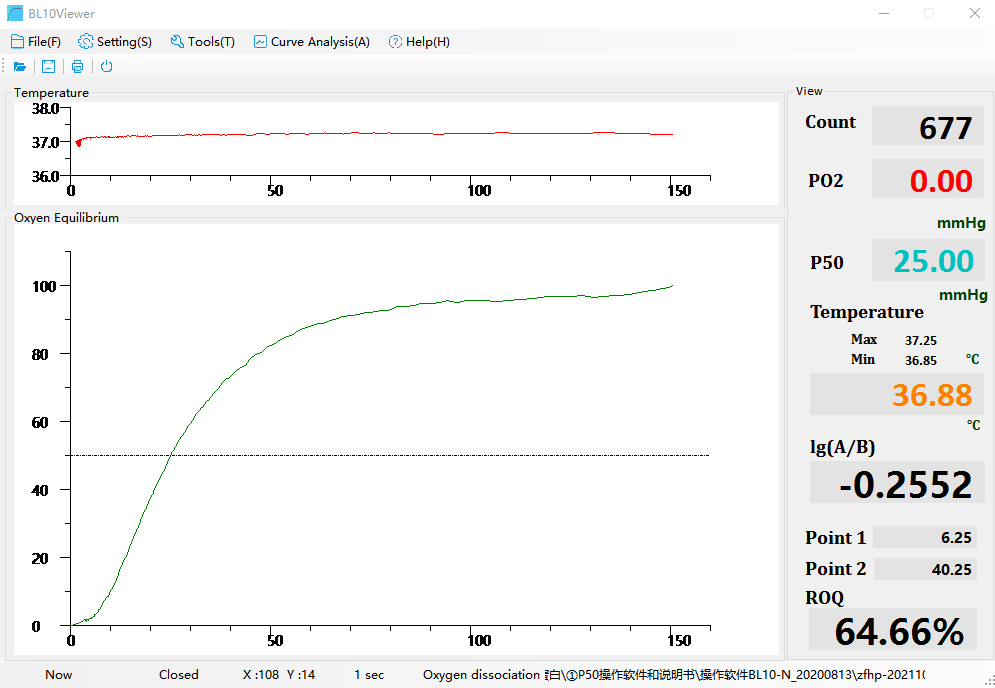This screenshot has width=995, height=688.
Task: Click the ROQ value 64.66%
Action: tap(892, 630)
